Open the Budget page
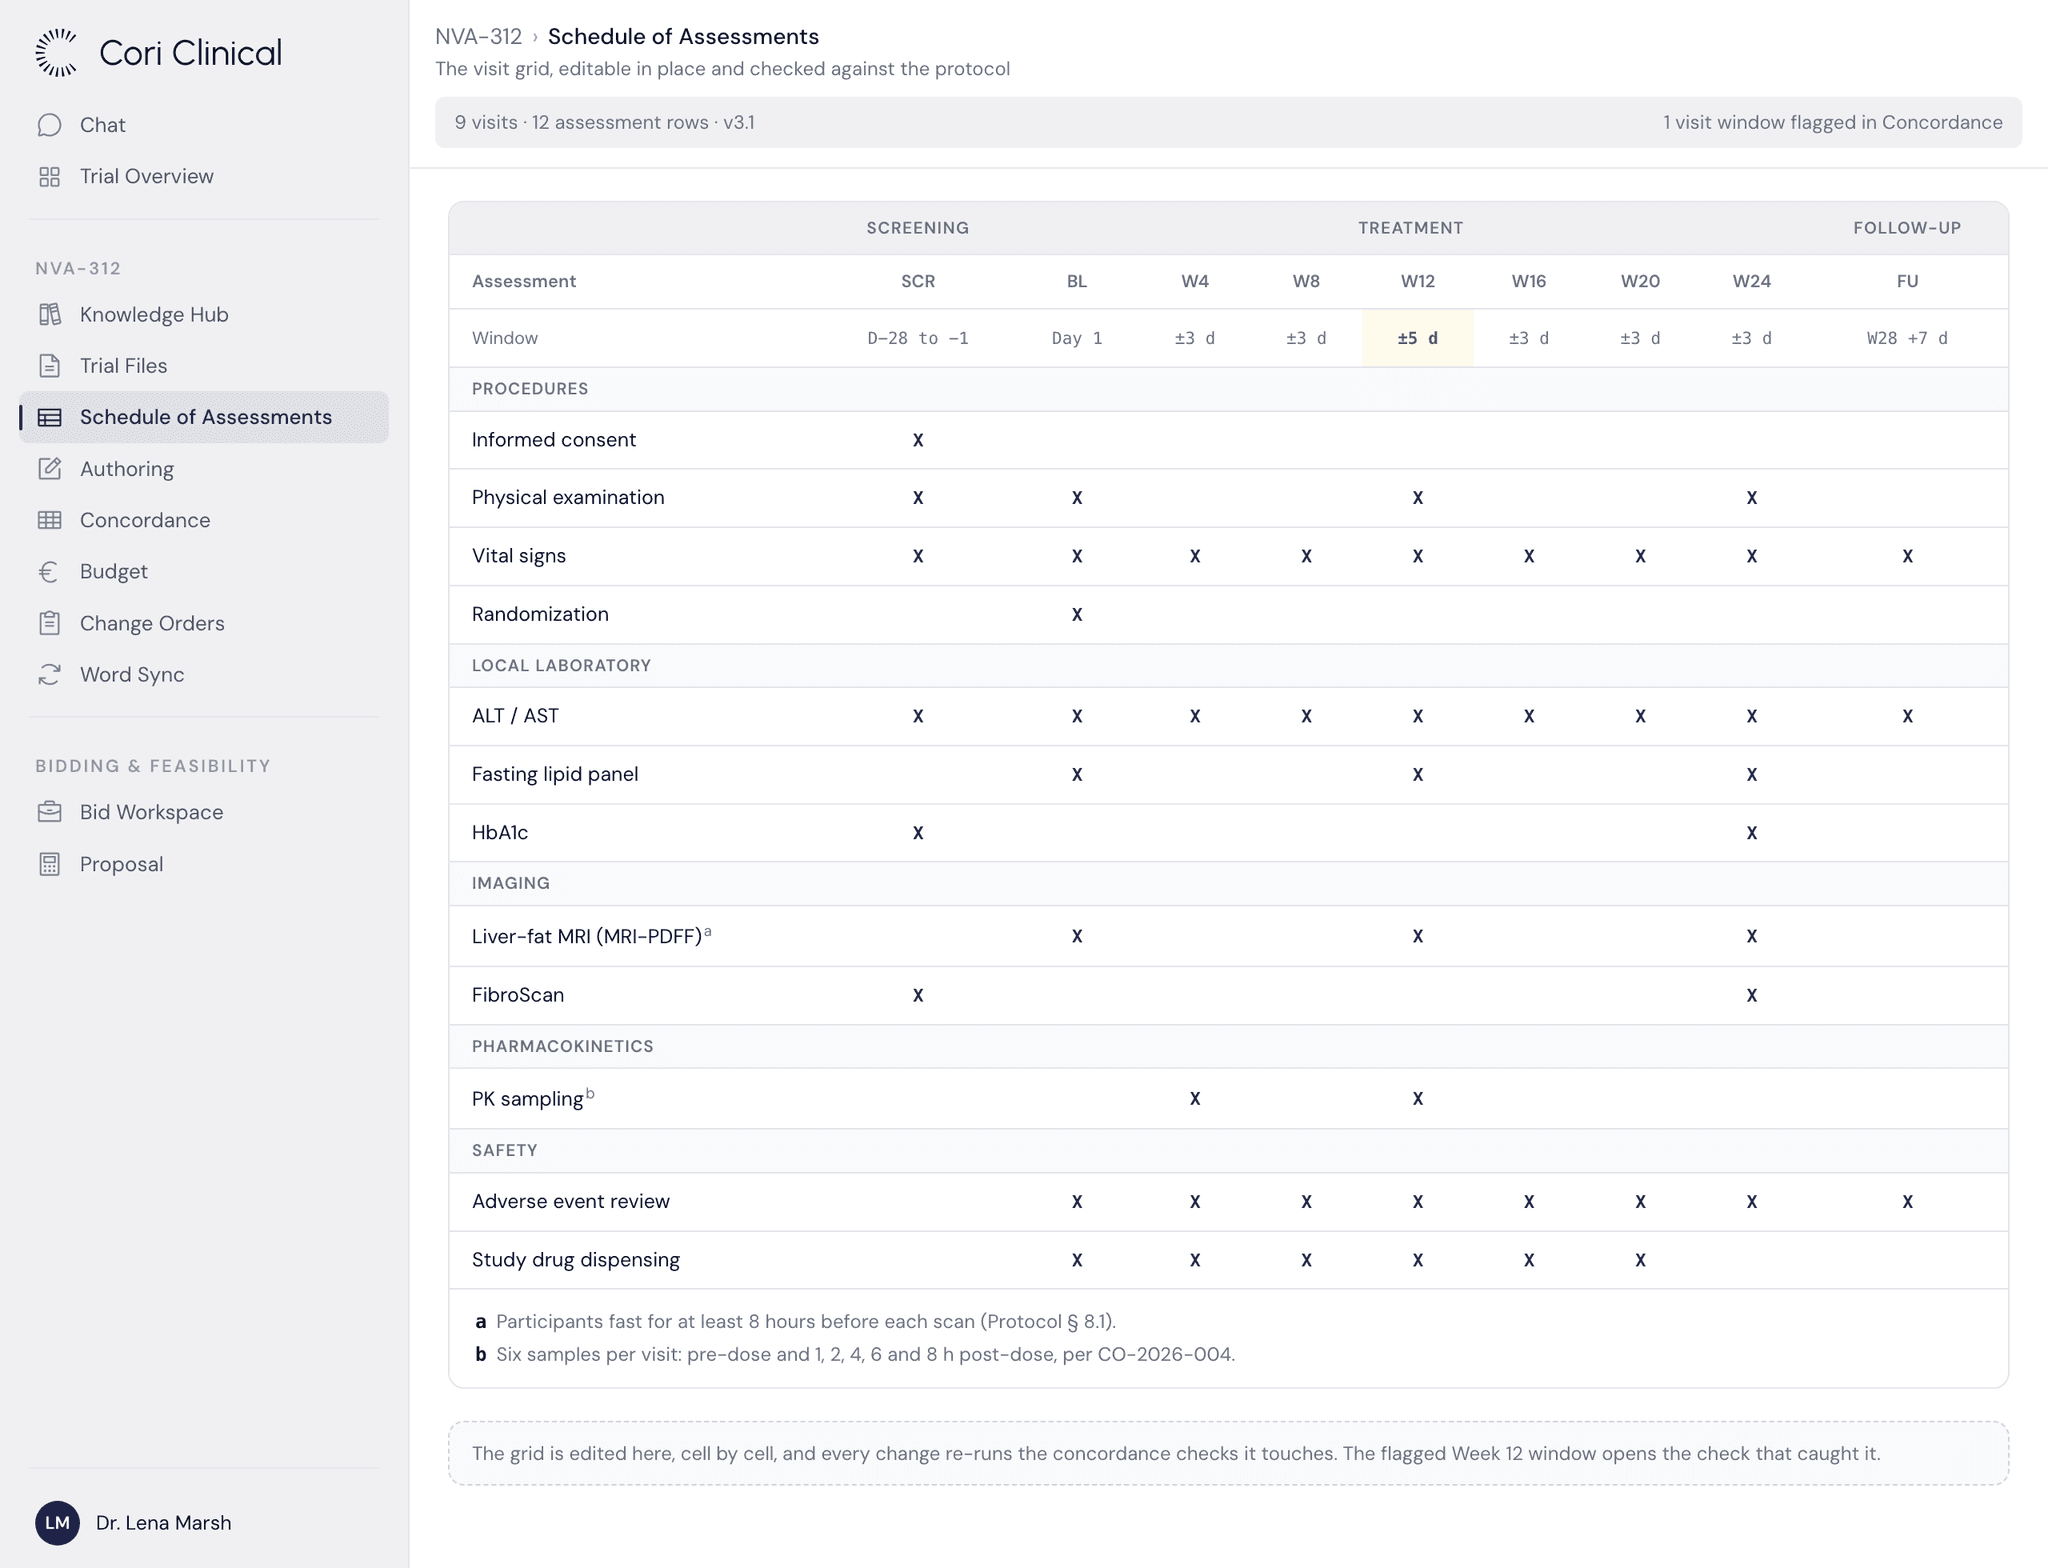The height and width of the screenshot is (1568, 2048). coord(204,572)
